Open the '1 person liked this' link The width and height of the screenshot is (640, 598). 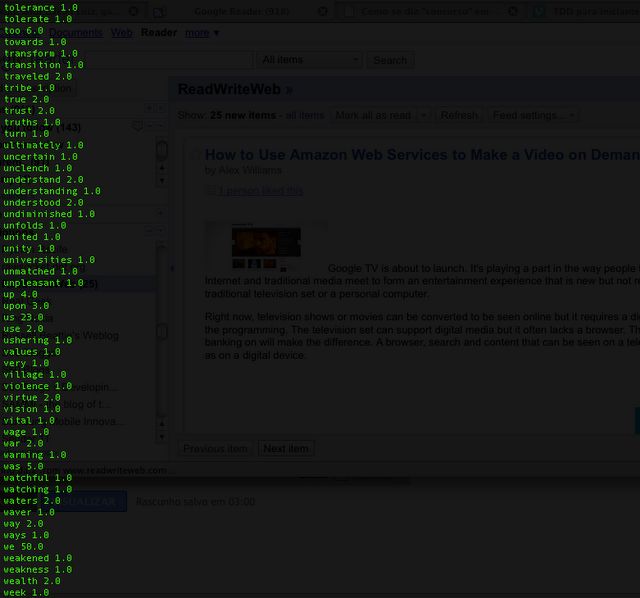point(260,191)
